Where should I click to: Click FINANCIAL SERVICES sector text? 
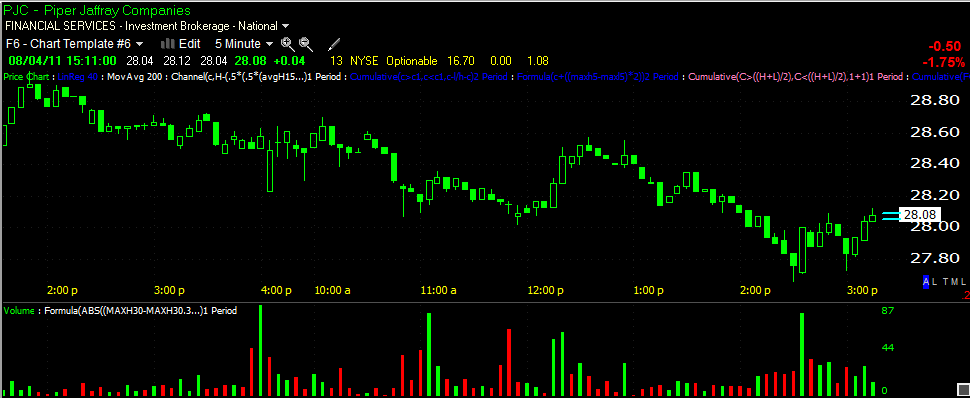click(x=61, y=26)
